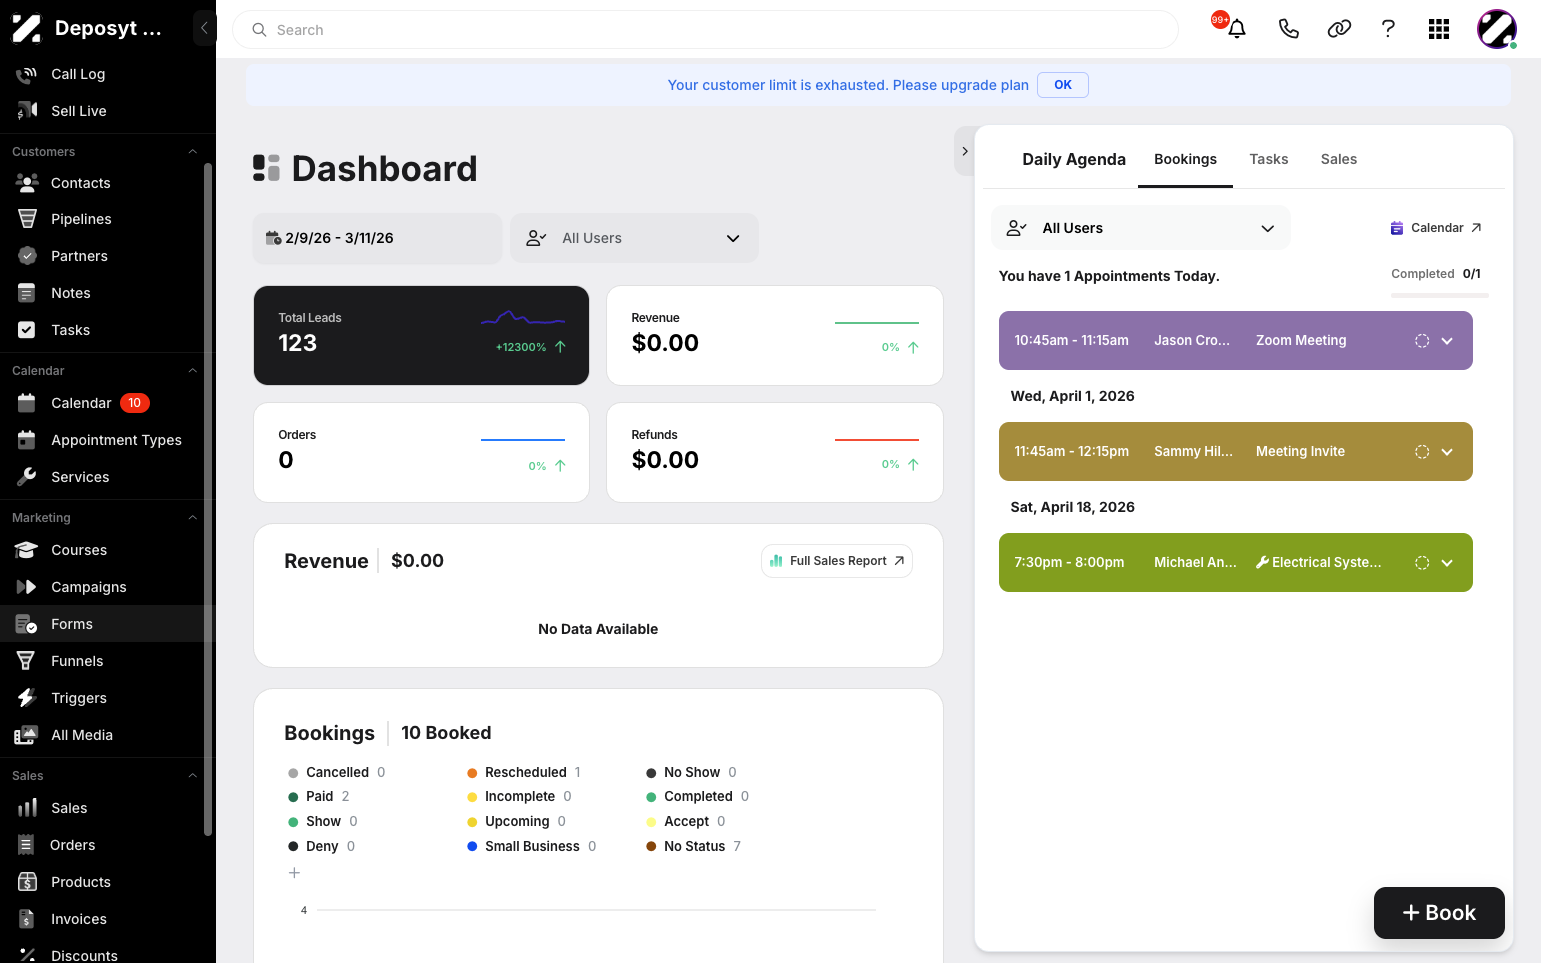Click OK on the upgrade plan banner

click(1063, 85)
